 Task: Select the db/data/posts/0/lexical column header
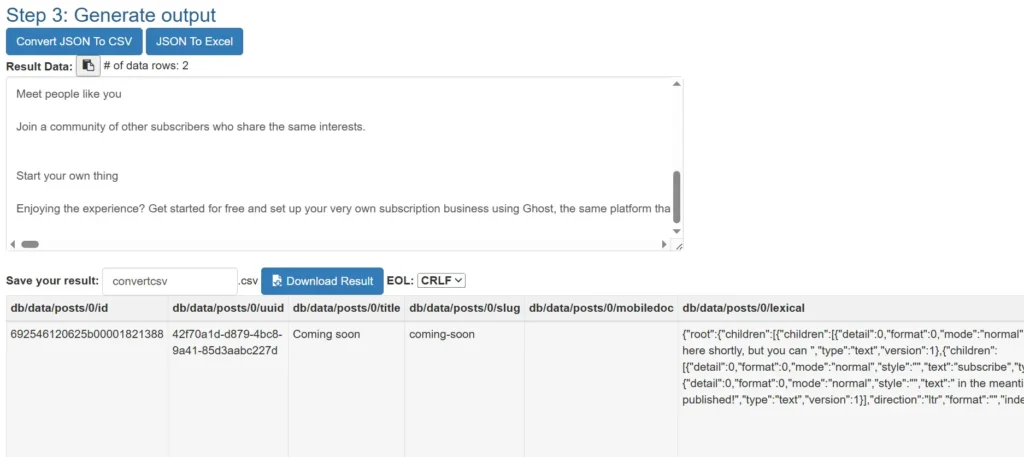743,308
